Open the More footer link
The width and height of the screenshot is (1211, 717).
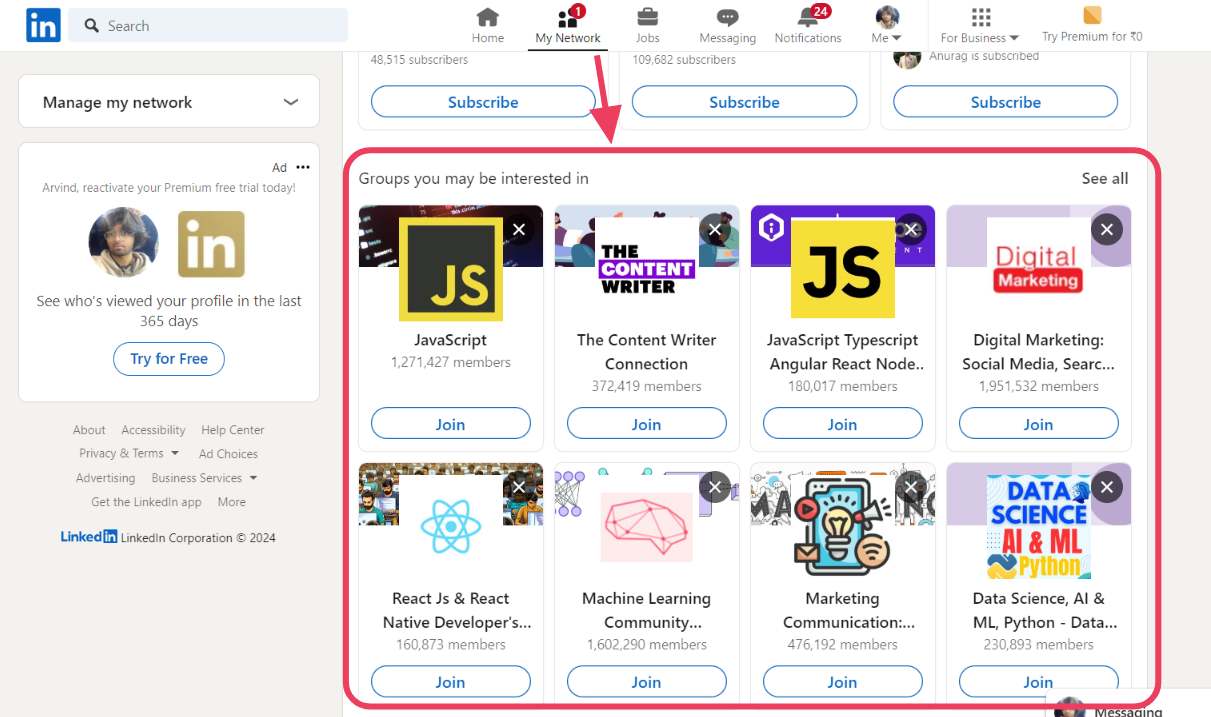click(231, 502)
